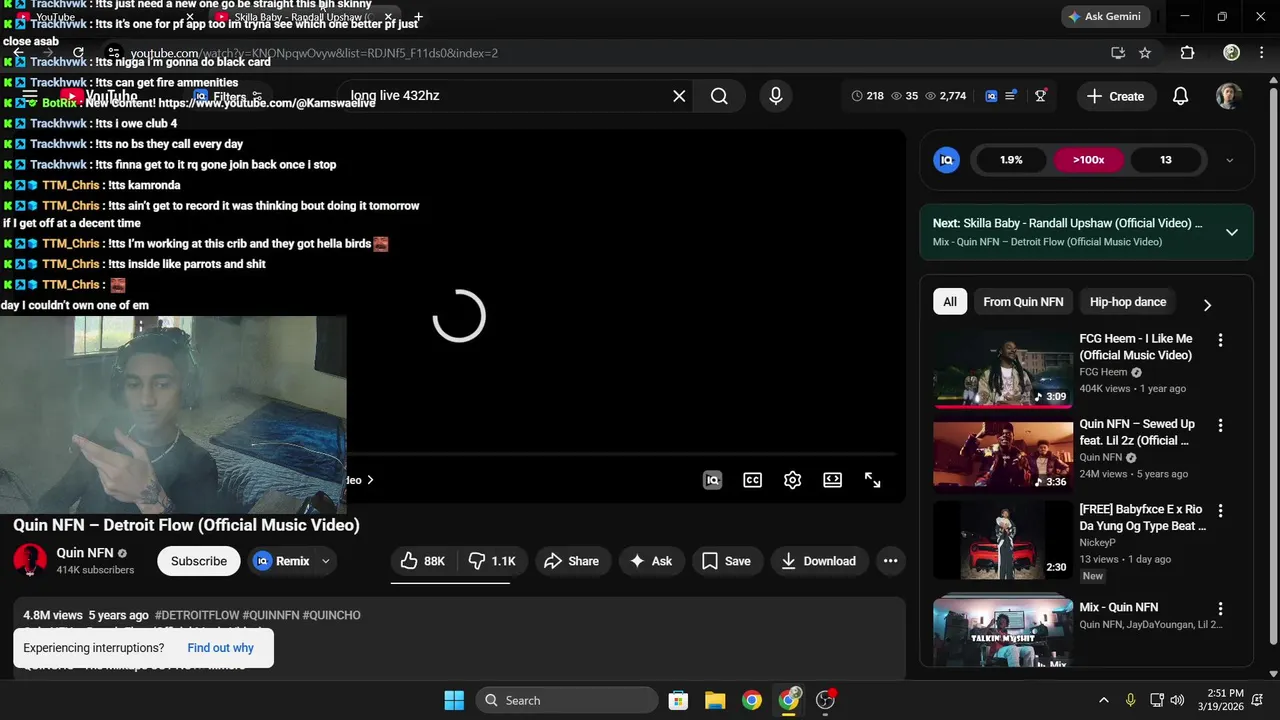Viewport: 1280px width, 720px height.
Task: Open OBS Studio from the taskbar
Action: pyautogui.click(x=826, y=700)
